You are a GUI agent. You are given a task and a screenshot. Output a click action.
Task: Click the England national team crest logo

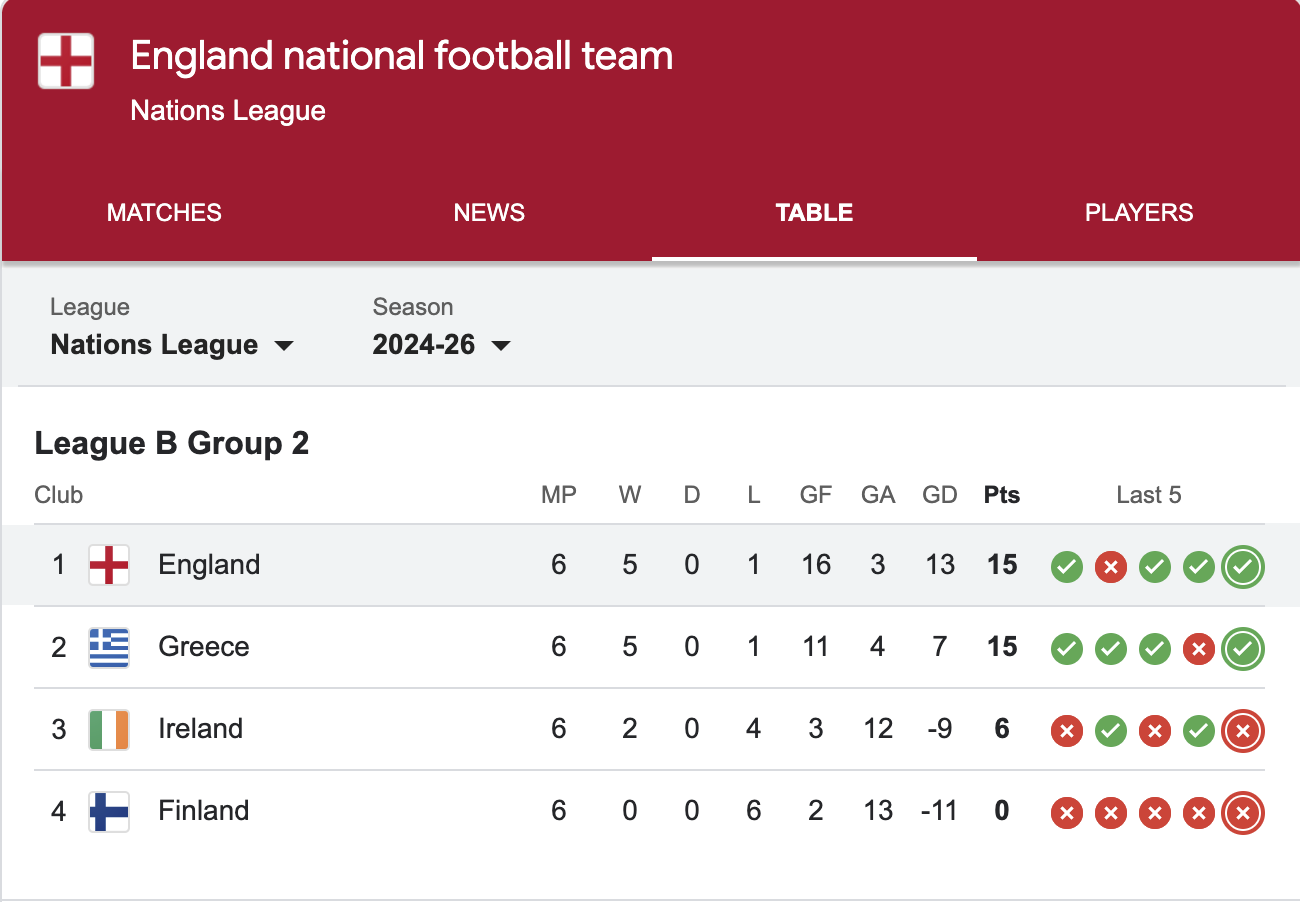click(x=65, y=61)
